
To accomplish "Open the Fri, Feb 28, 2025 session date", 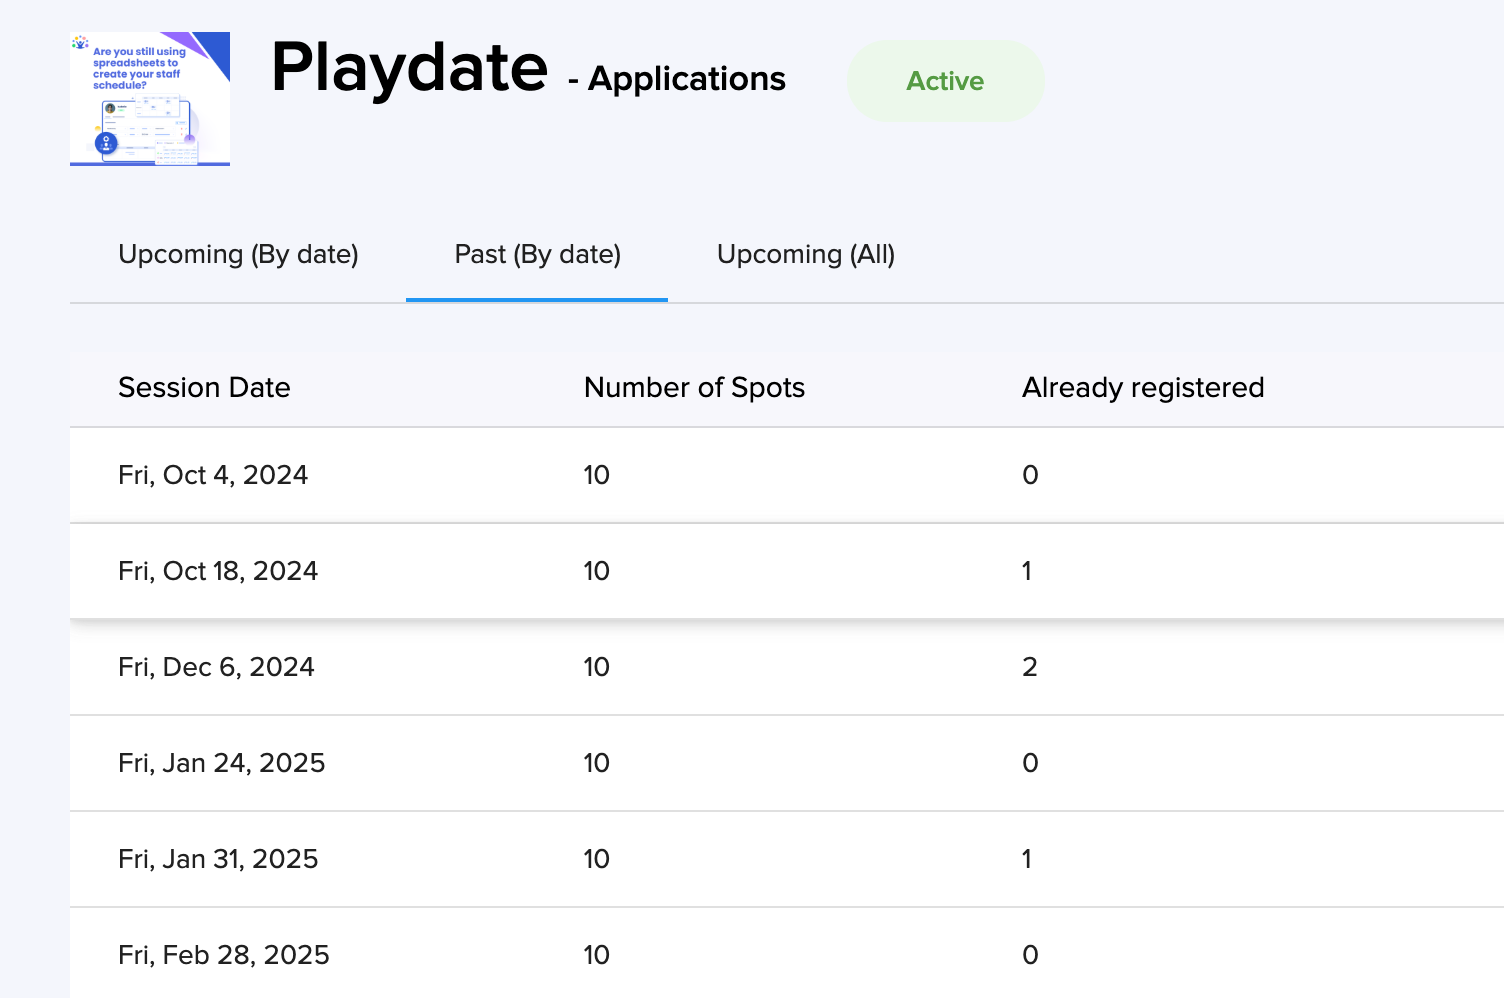I will pos(223,955).
